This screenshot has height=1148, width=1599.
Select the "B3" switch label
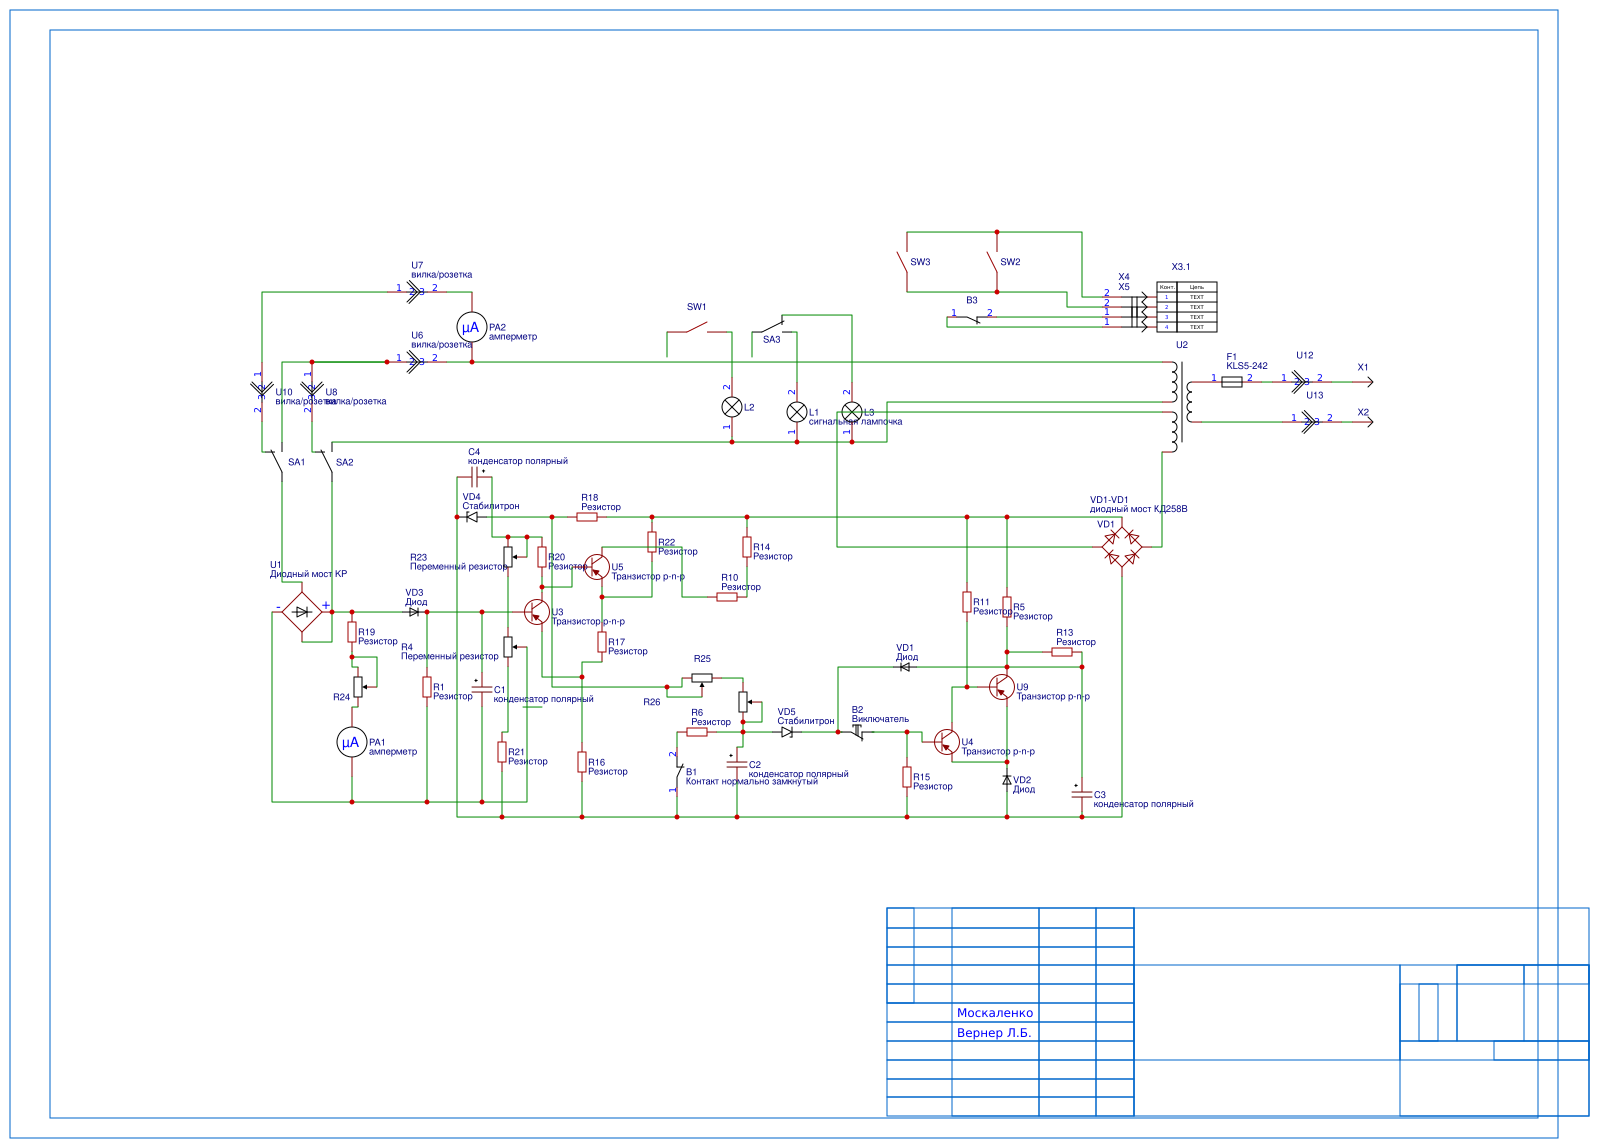tap(972, 300)
